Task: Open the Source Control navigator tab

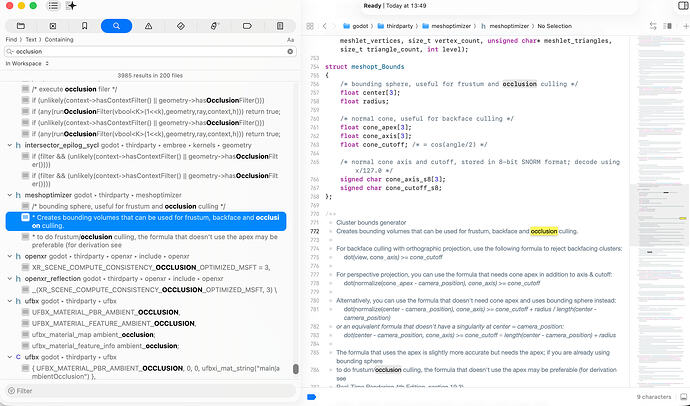Action: click(53, 26)
